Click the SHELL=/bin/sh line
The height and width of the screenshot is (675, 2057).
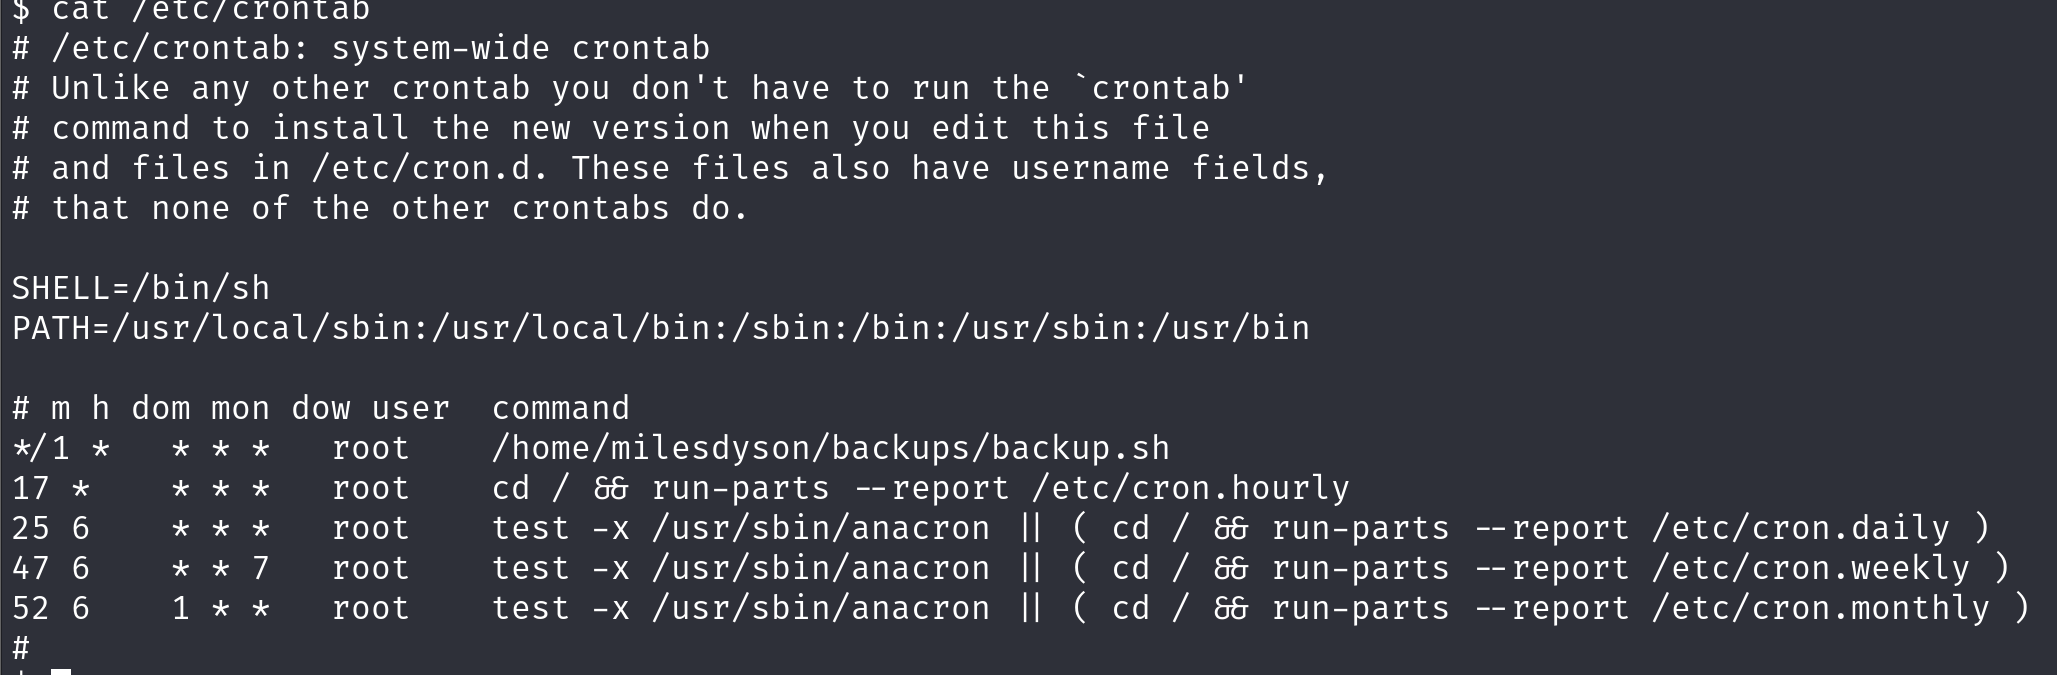[x=141, y=288]
